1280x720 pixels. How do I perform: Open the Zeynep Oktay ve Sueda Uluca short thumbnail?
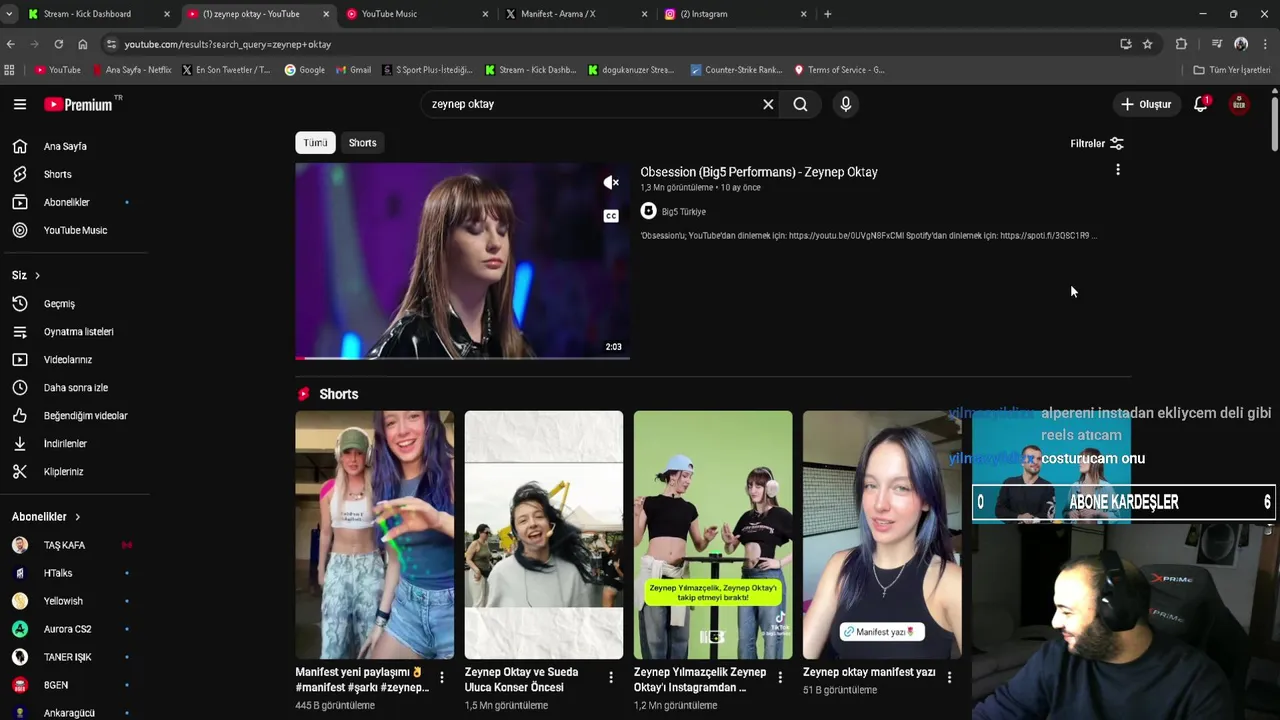coord(543,535)
